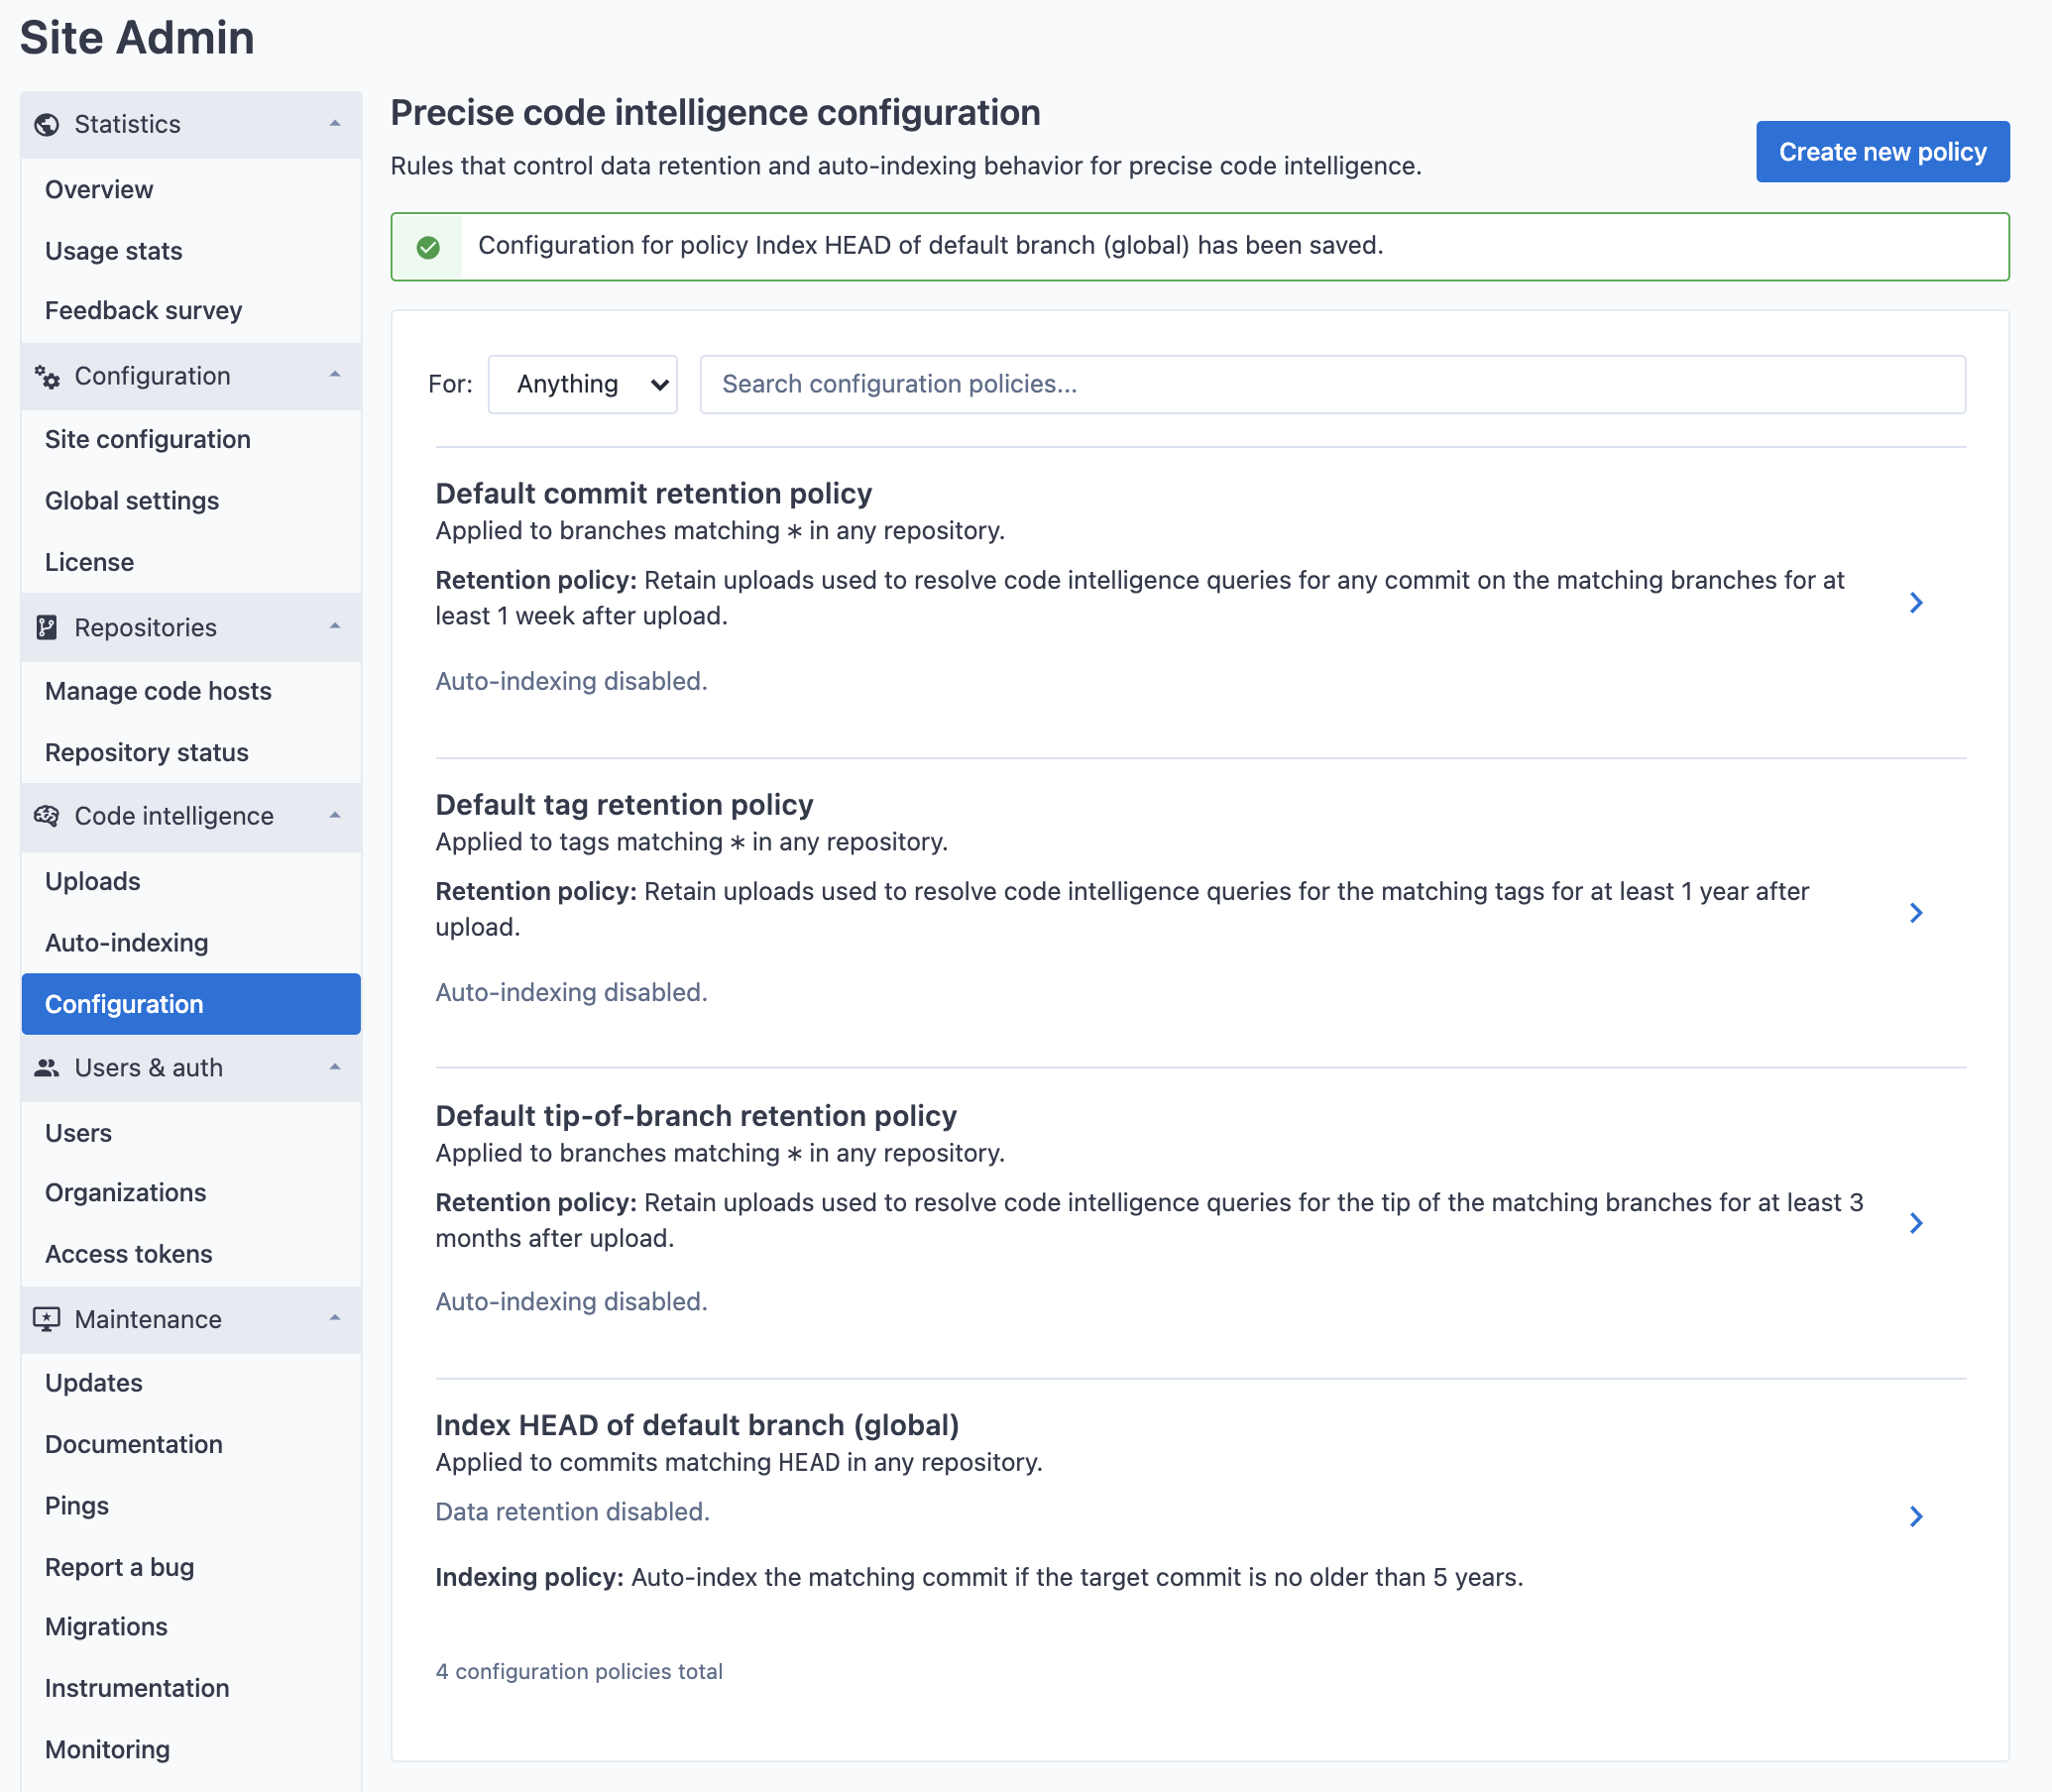This screenshot has height=1792, width=2052.
Task: Open the Pings page
Action: coord(77,1506)
